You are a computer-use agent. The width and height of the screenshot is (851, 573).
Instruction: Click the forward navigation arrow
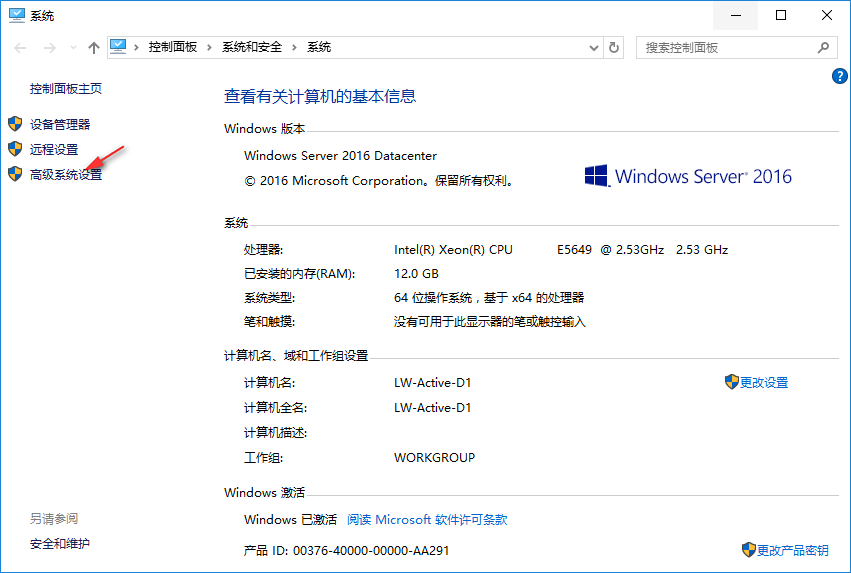[x=49, y=48]
